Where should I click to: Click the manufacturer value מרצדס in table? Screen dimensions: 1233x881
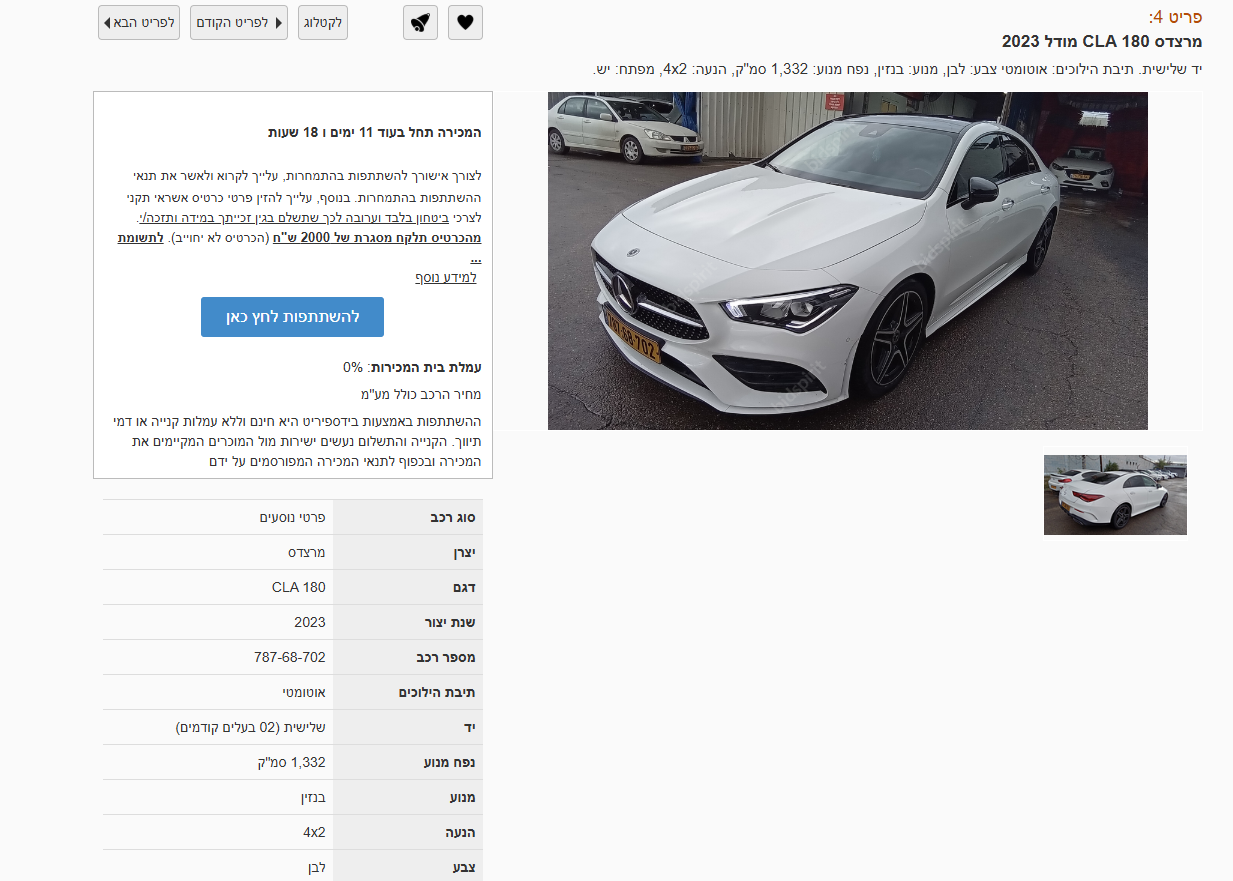tap(307, 552)
